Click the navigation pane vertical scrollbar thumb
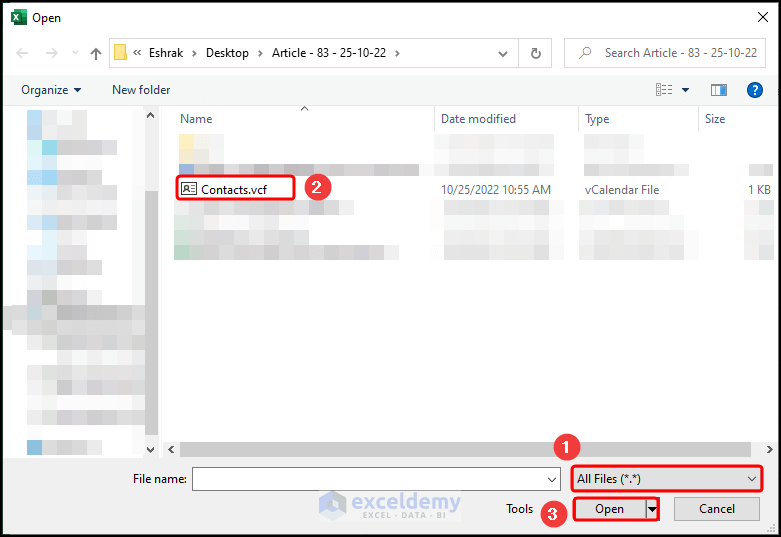The image size is (781, 537). [151, 313]
